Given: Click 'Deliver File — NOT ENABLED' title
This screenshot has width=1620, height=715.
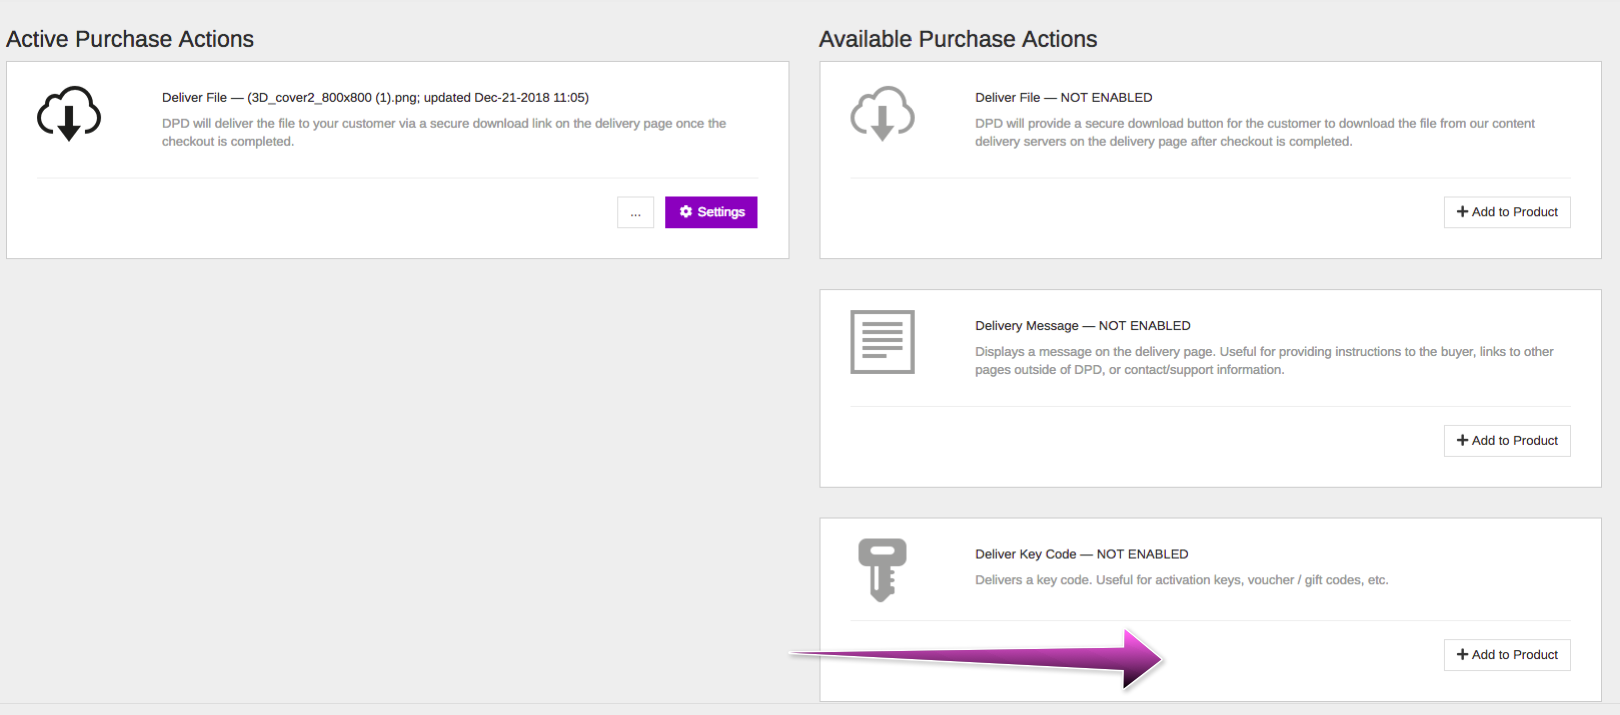Looking at the screenshot, I should click(1064, 98).
